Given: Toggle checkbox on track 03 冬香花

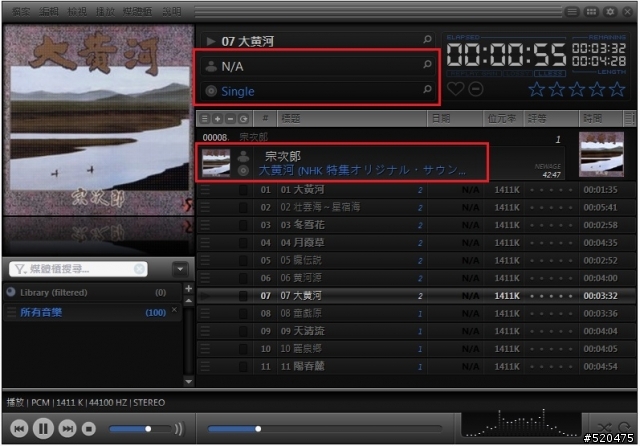Looking at the screenshot, I should click(x=243, y=225).
